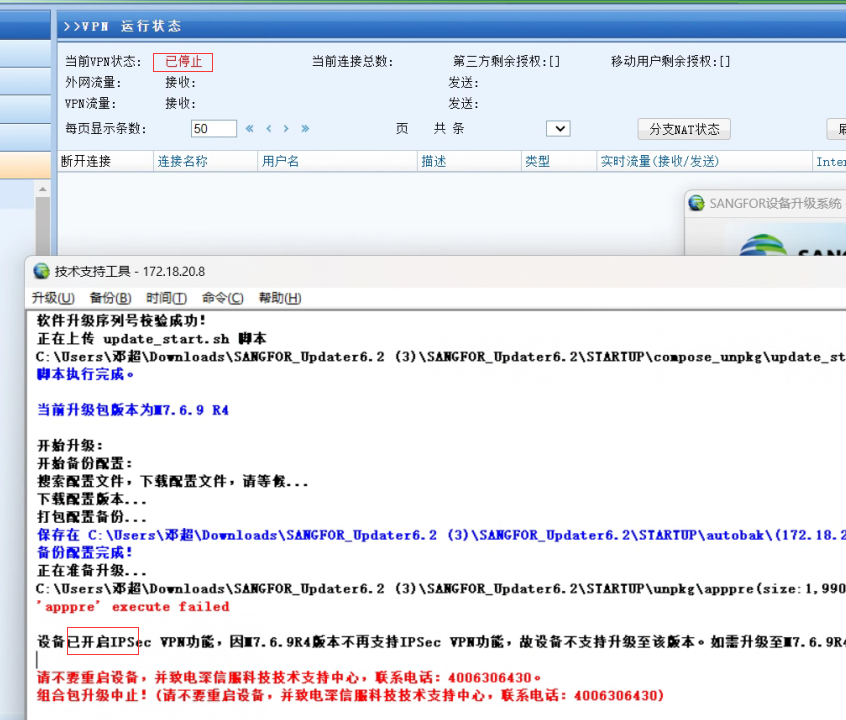Click the 已停止 VPN status indicator
The width and height of the screenshot is (846, 720).
(x=183, y=62)
